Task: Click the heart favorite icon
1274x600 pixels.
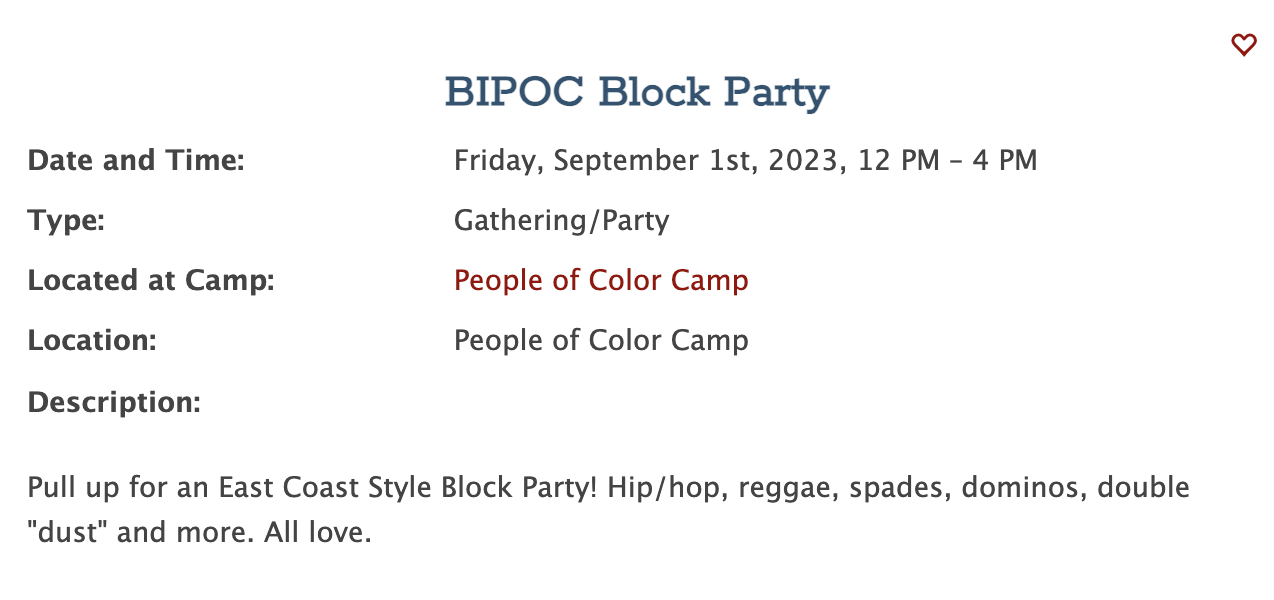Action: click(x=1243, y=45)
